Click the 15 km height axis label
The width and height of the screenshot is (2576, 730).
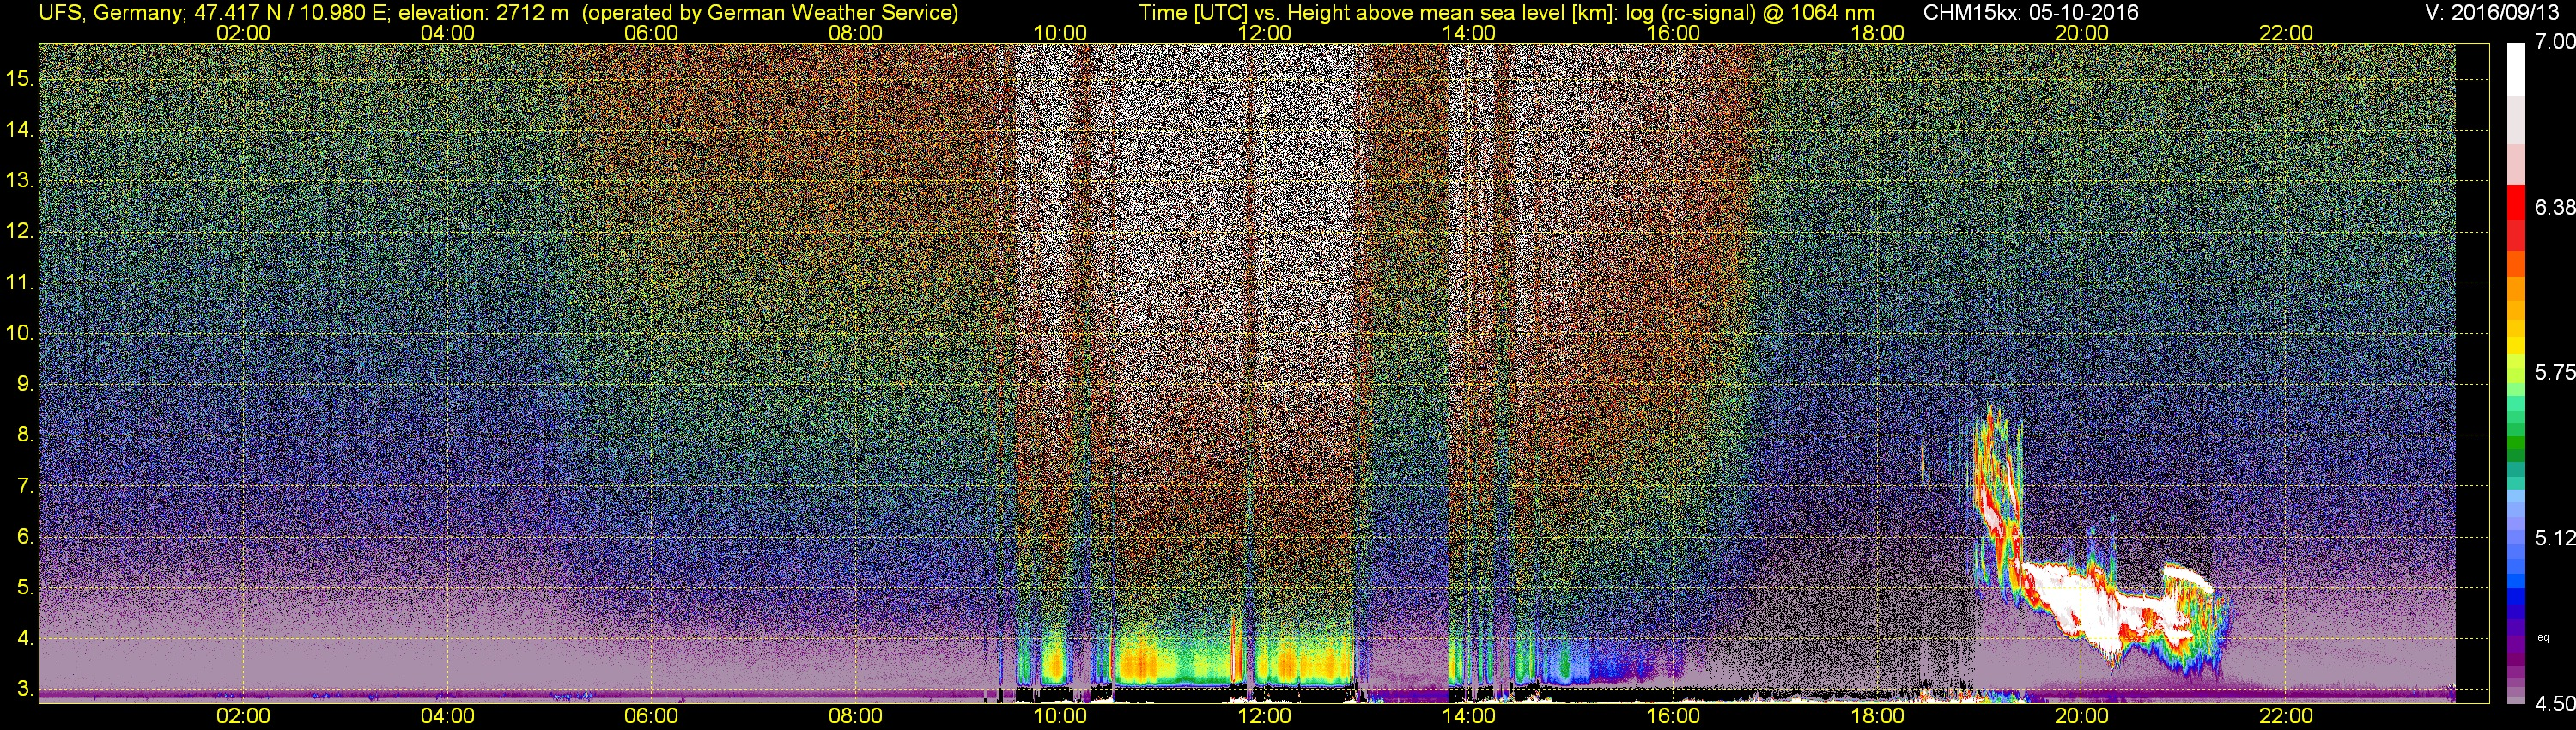click(x=19, y=79)
